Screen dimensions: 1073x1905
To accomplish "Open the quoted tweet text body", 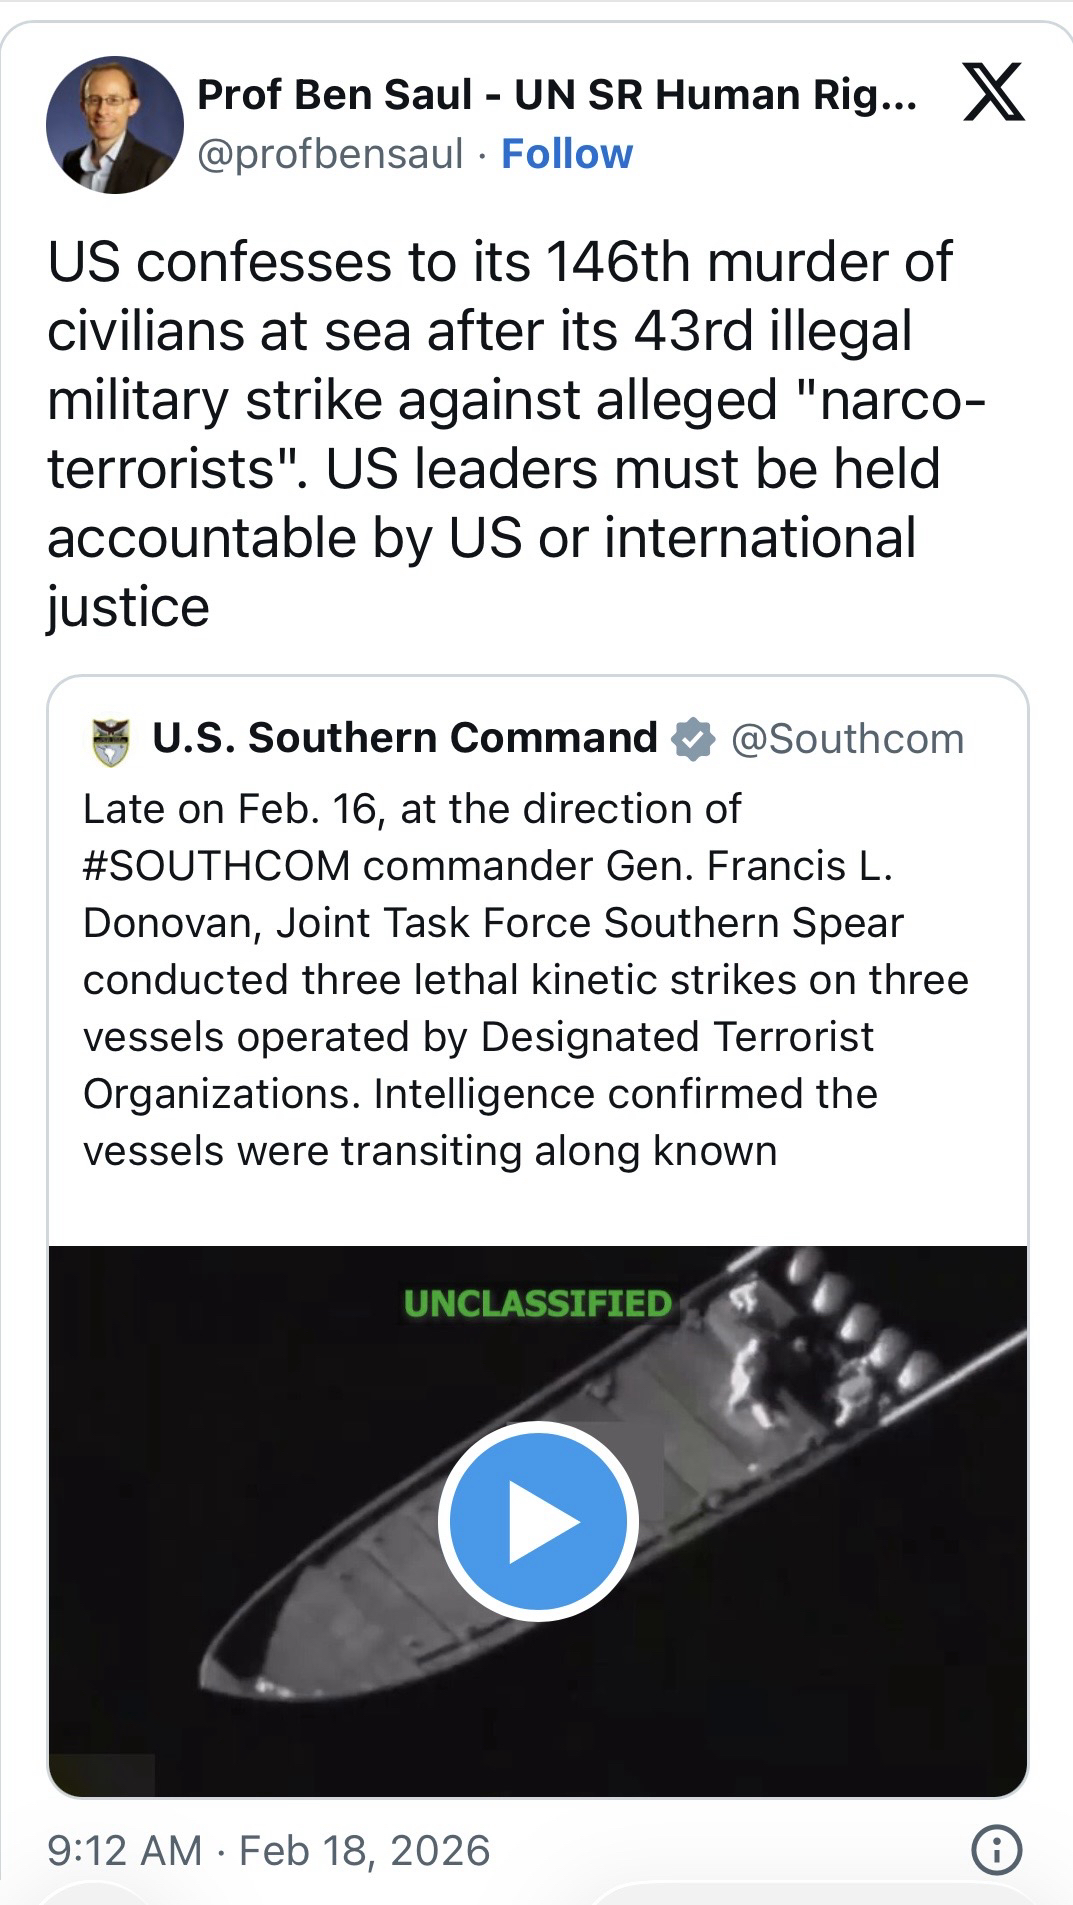I will pyautogui.click(x=525, y=980).
